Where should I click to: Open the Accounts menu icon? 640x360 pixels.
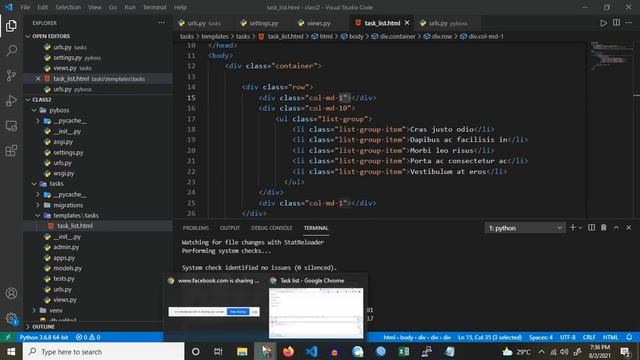tap(11, 293)
